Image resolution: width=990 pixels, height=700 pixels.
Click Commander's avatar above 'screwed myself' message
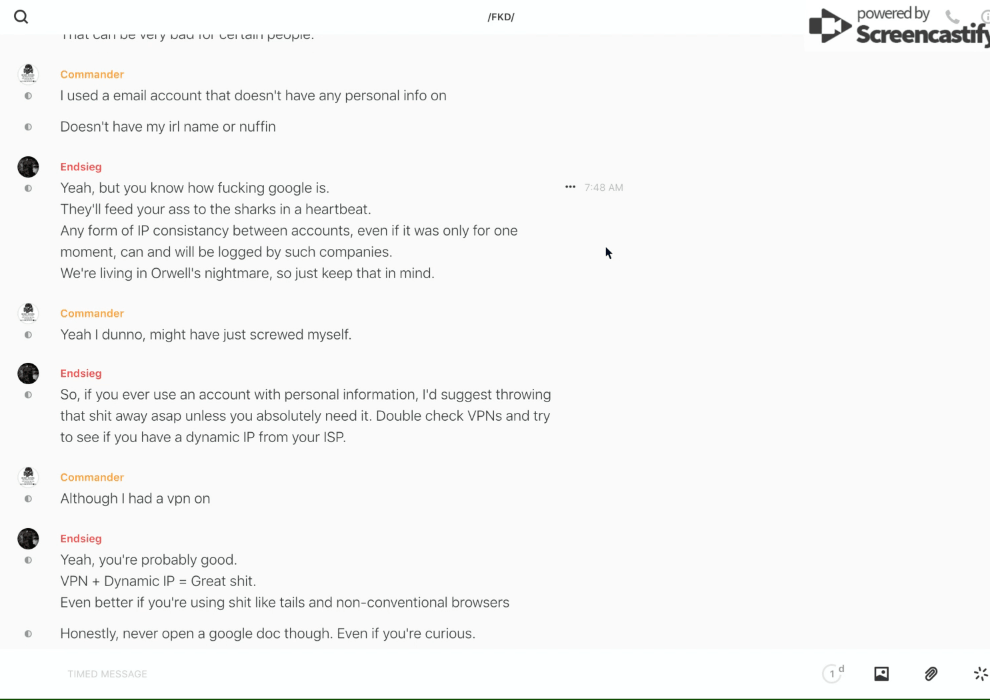[x=28, y=312]
